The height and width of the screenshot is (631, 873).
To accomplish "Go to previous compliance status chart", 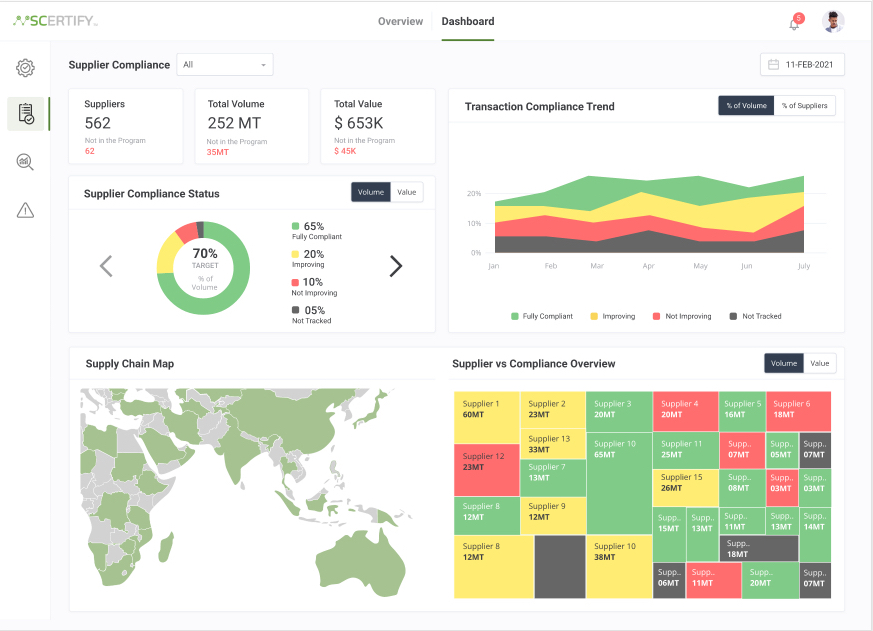I will coord(106,266).
